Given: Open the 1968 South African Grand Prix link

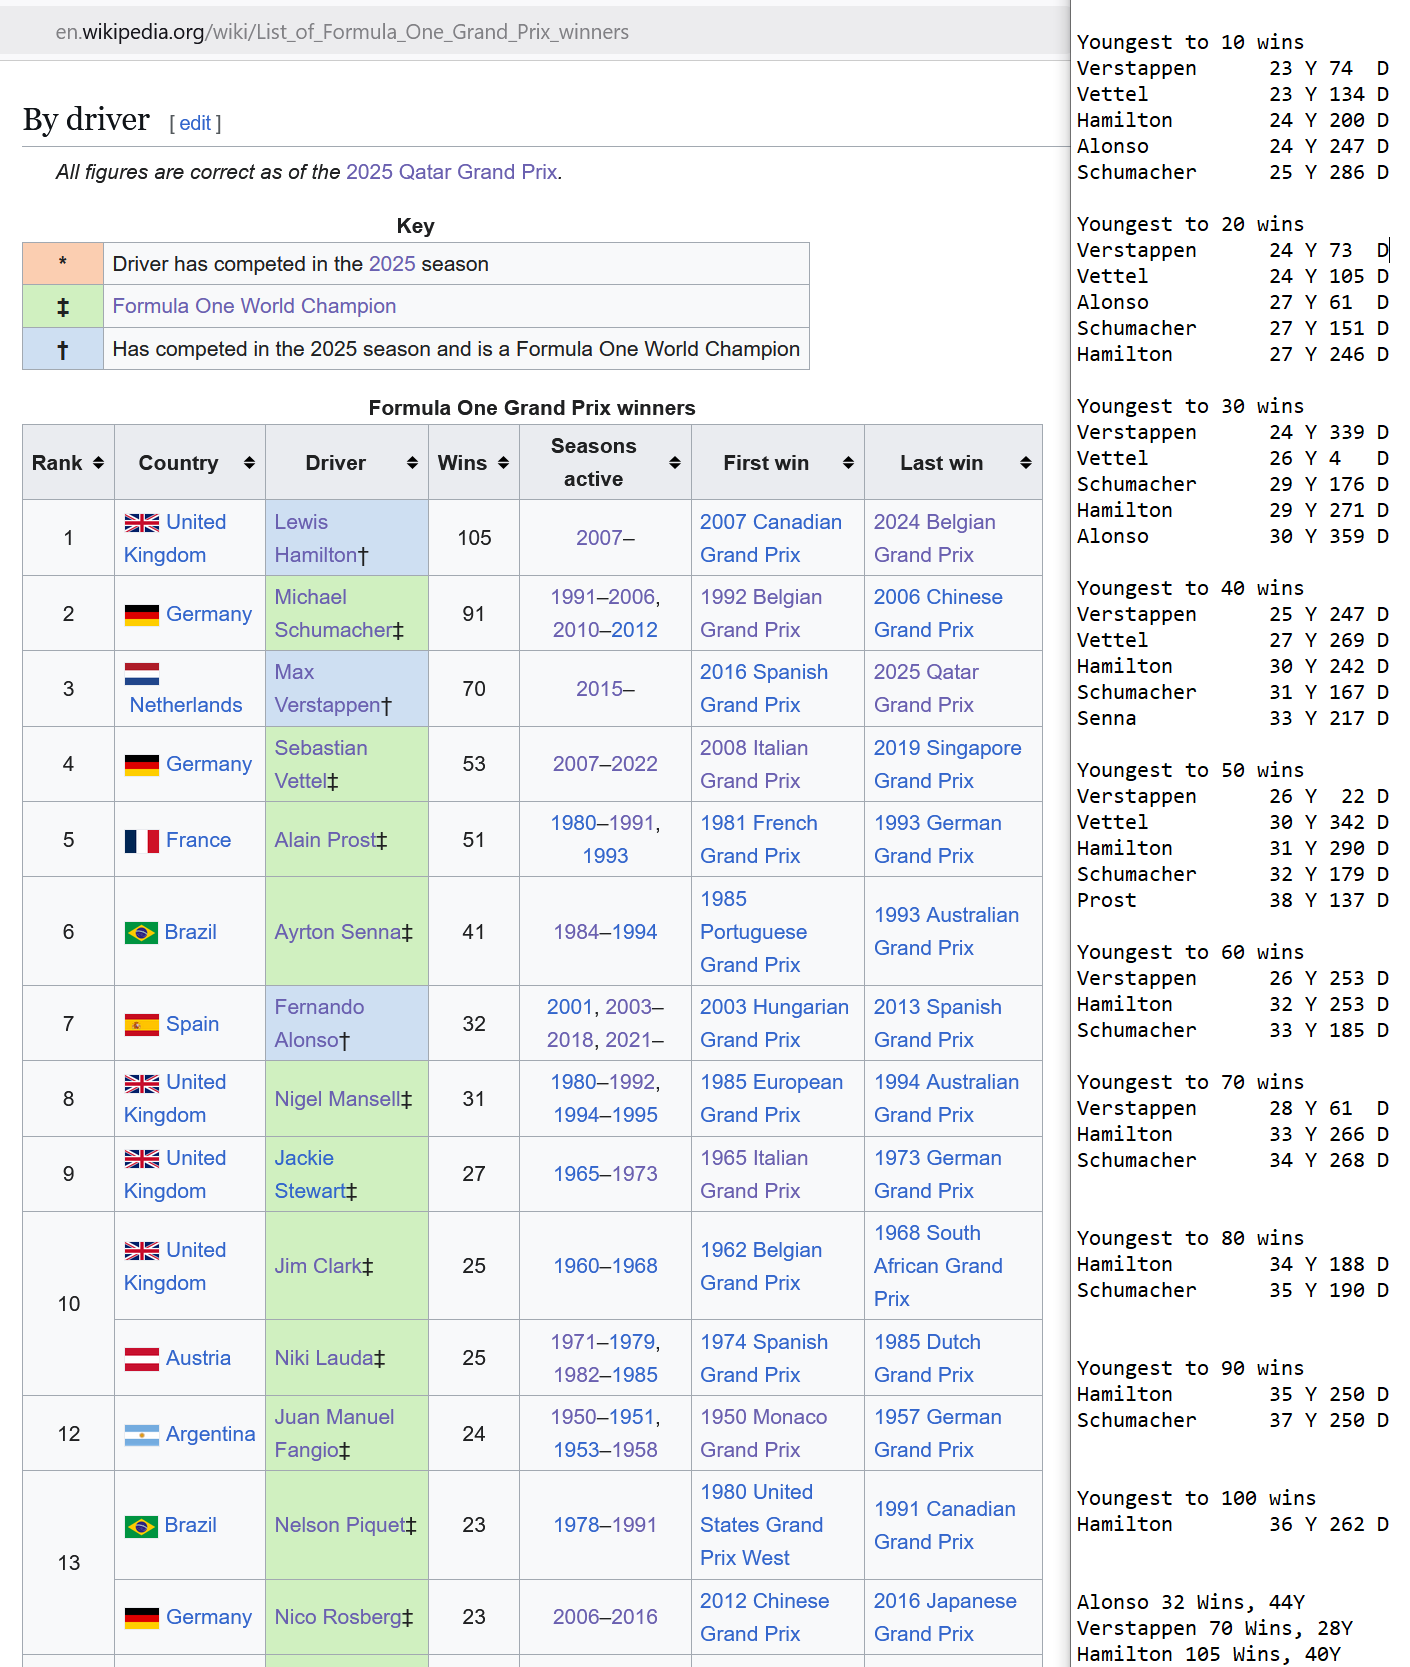Looking at the screenshot, I should point(938,1266).
